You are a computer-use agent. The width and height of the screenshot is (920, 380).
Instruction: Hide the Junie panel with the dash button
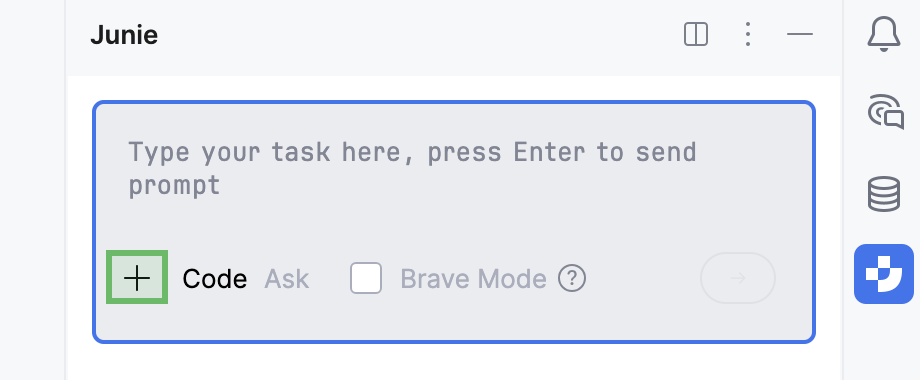(799, 34)
